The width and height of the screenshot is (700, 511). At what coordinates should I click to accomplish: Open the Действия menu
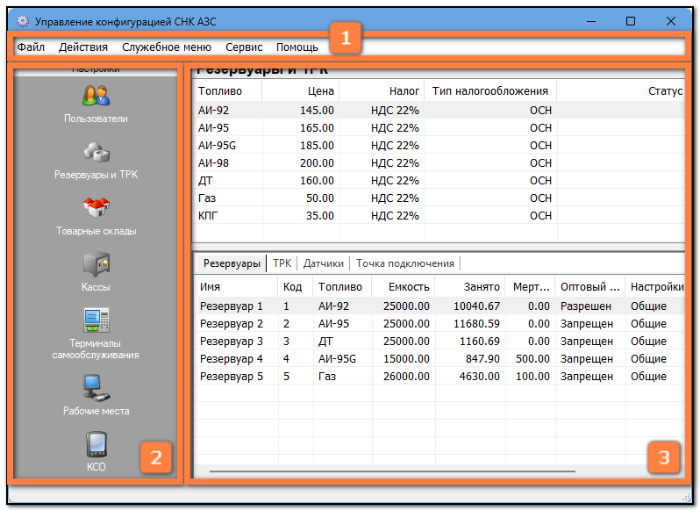(x=83, y=47)
